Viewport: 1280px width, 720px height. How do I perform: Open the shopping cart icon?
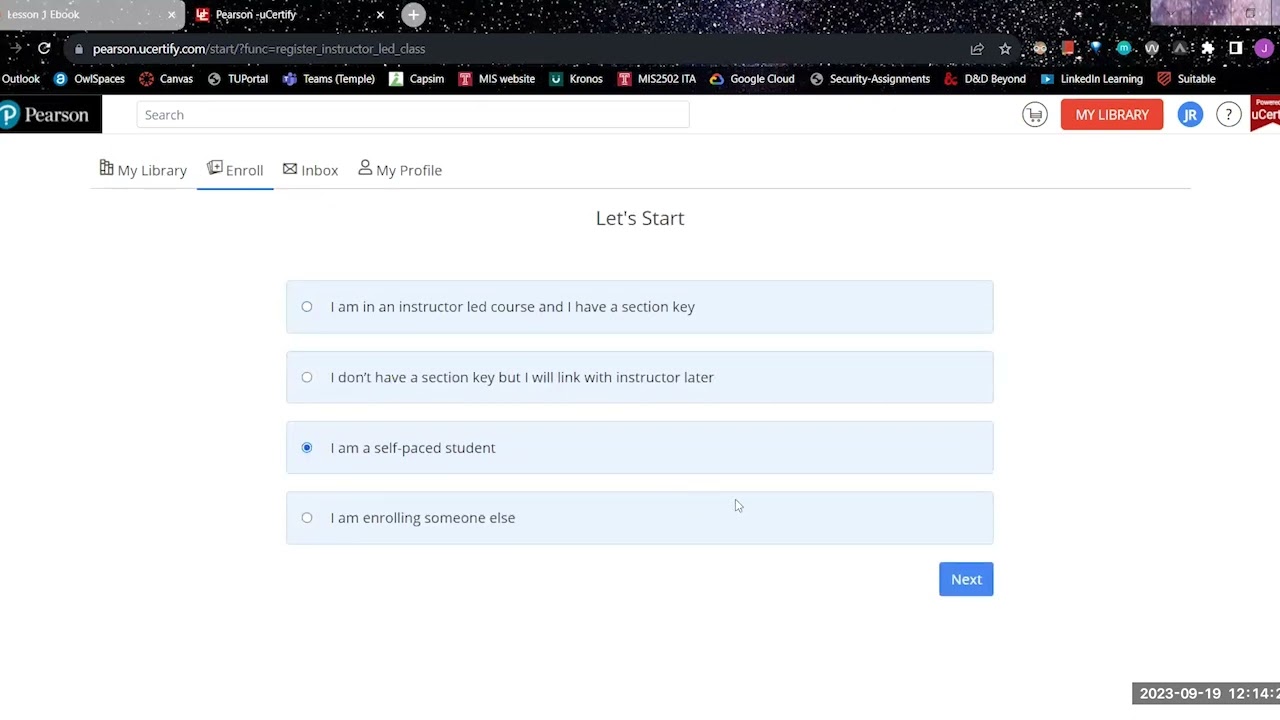(x=1035, y=115)
